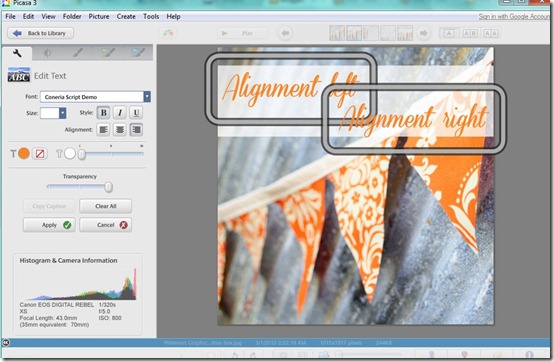Open the wrench basic fixes tab
This screenshot has width=554, height=362.
17,53
